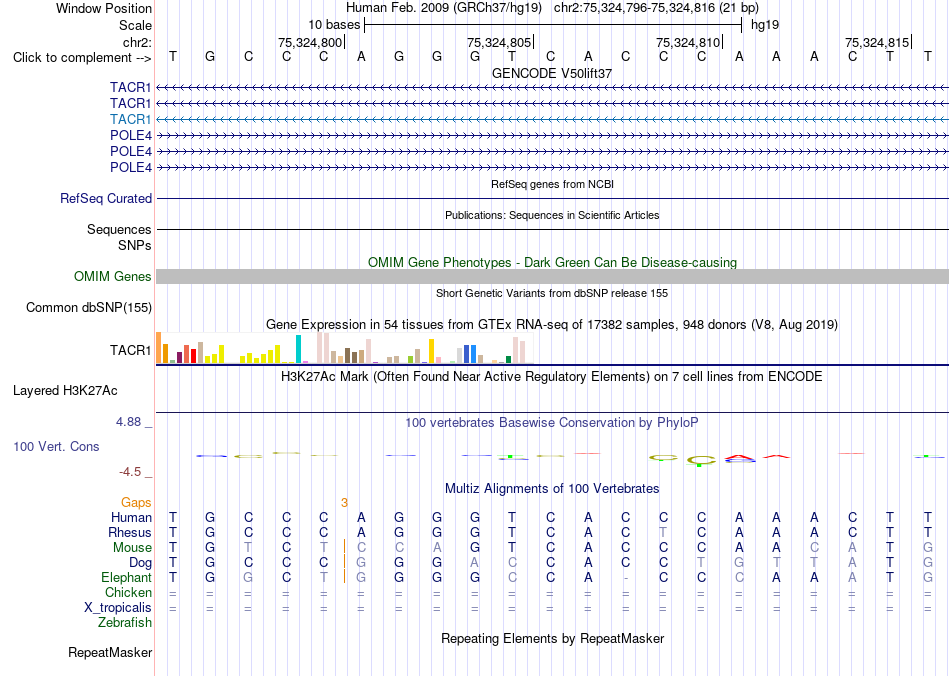950x676 pixels.
Task: Select the Dog species label
Action: tap(140, 563)
